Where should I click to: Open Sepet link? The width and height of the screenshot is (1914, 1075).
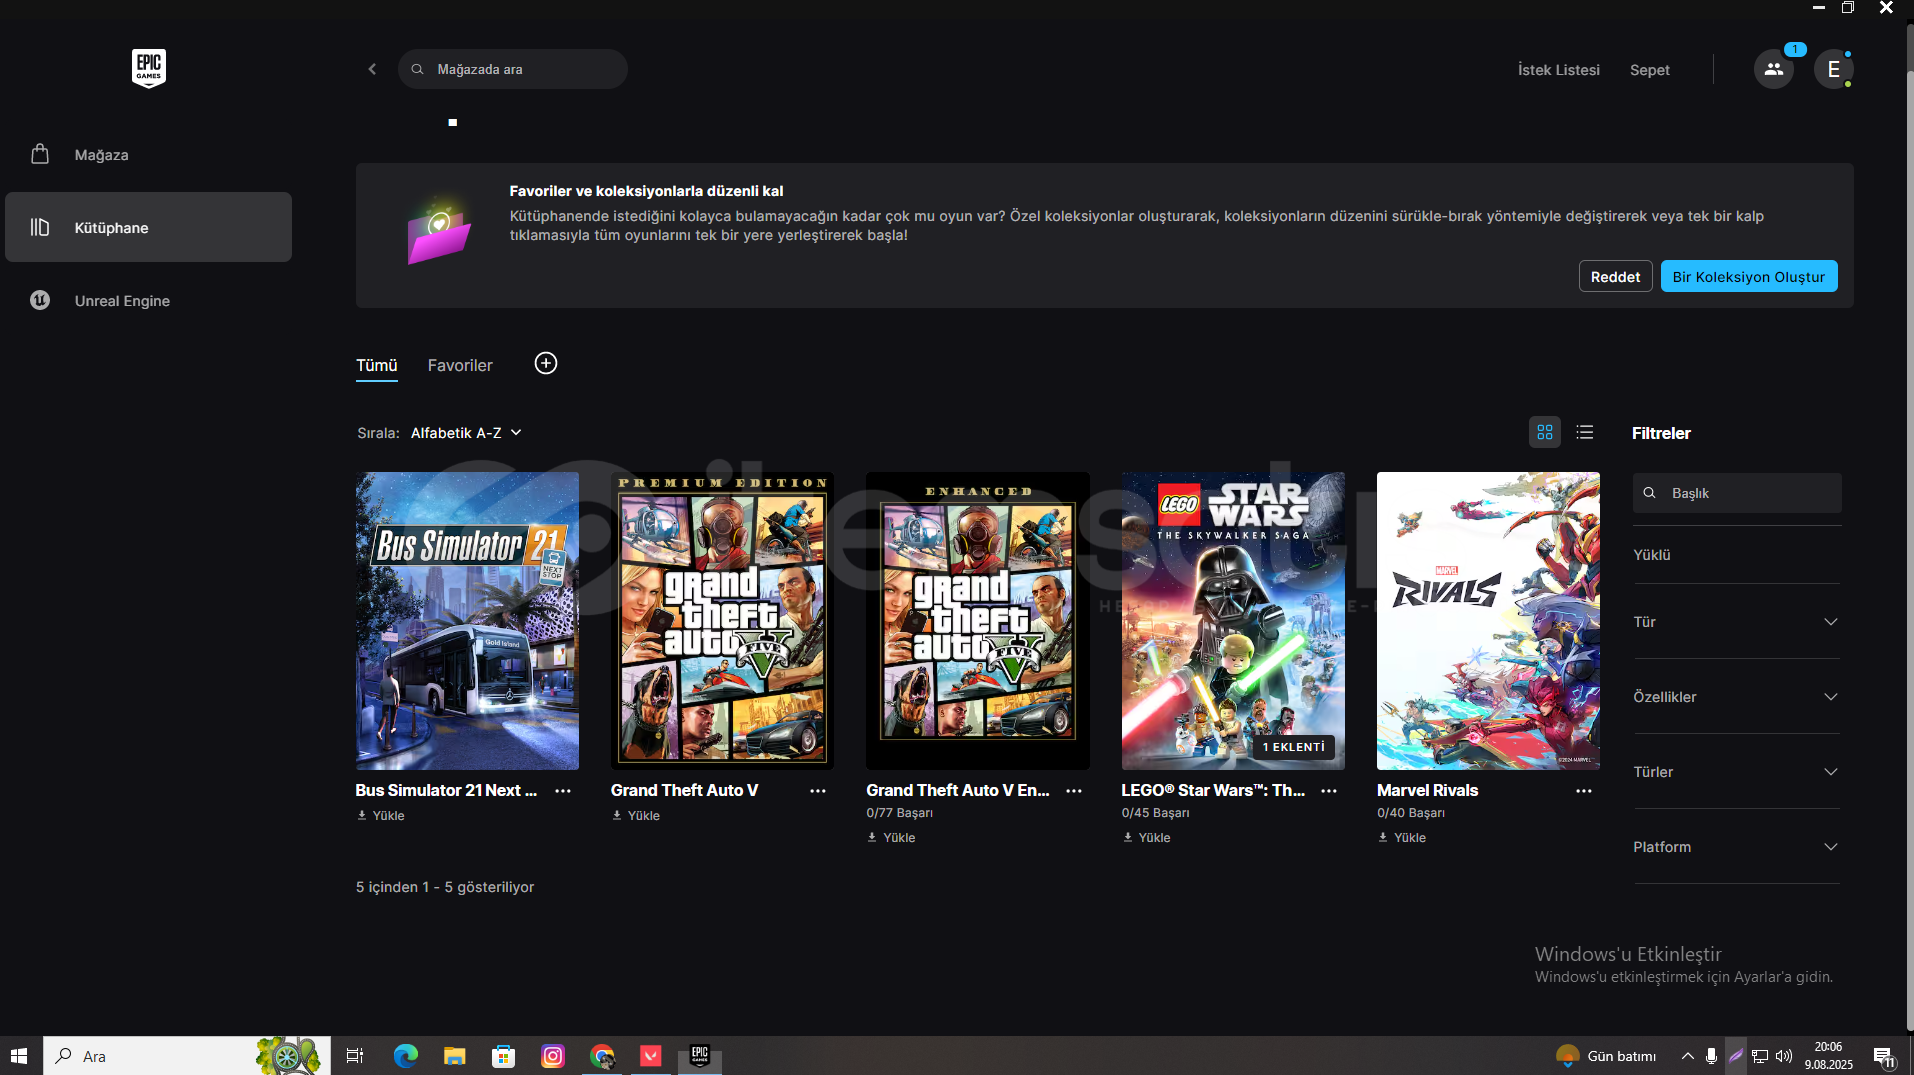1649,70
